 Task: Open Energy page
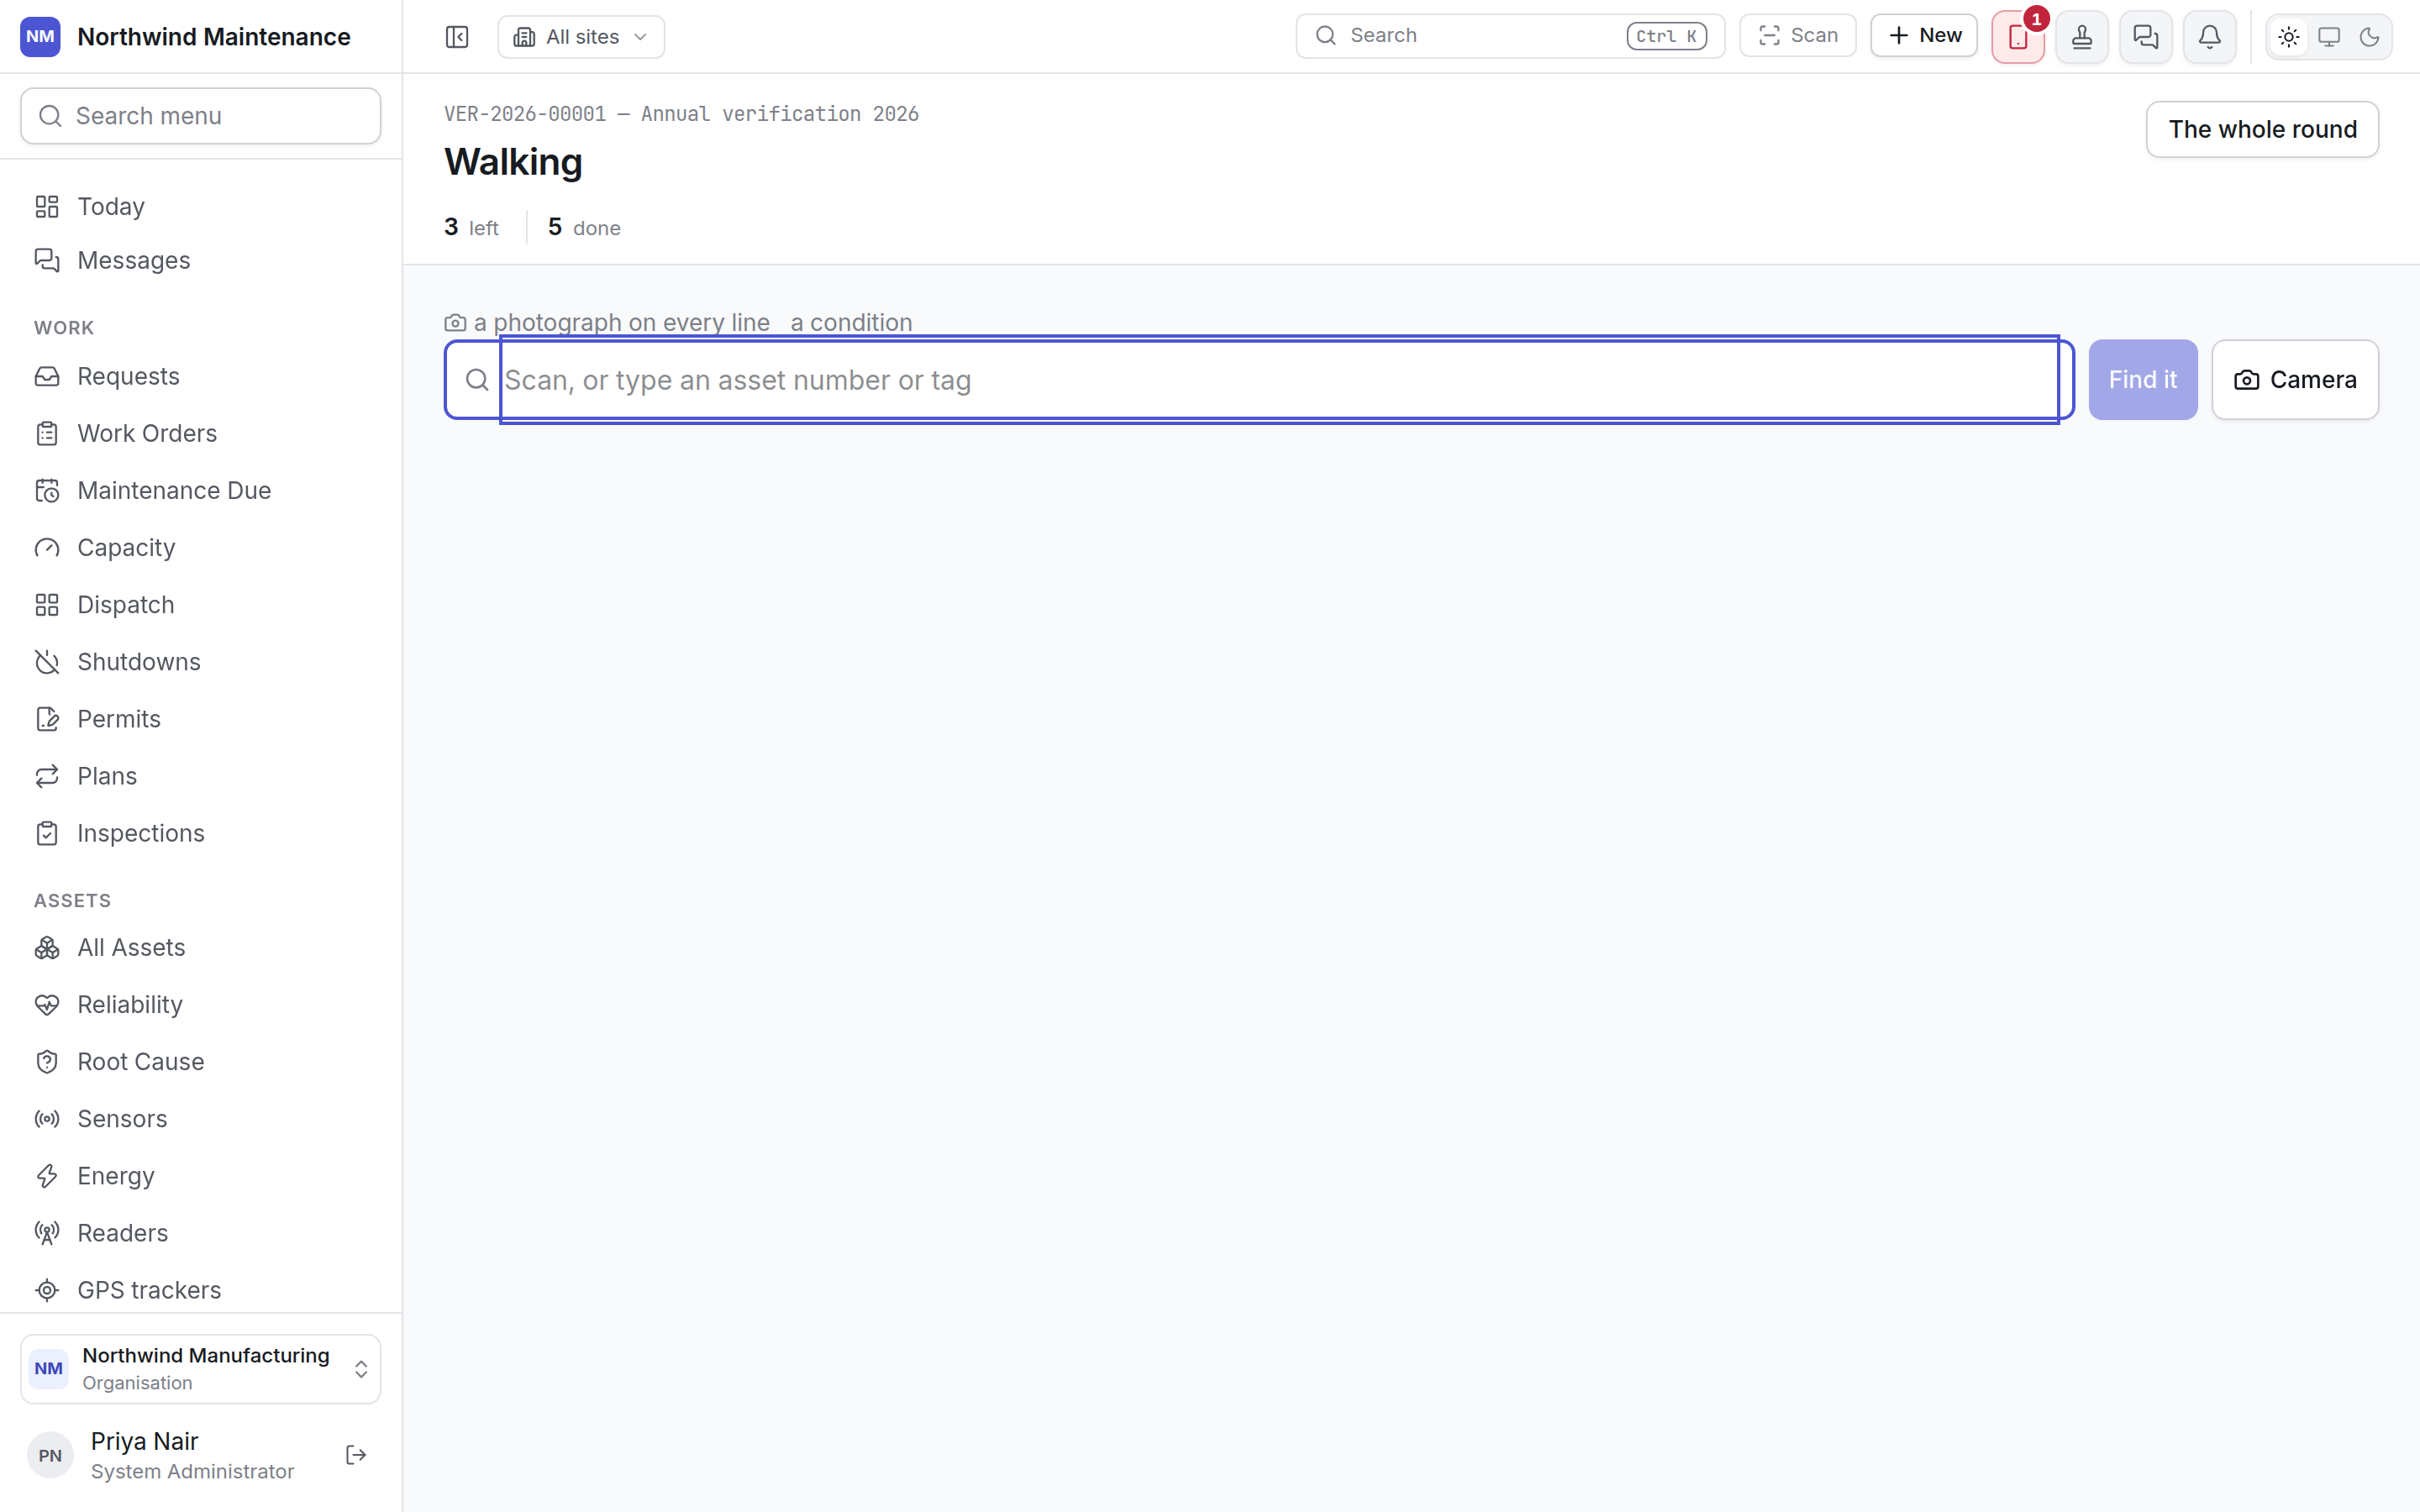[x=201, y=1176]
